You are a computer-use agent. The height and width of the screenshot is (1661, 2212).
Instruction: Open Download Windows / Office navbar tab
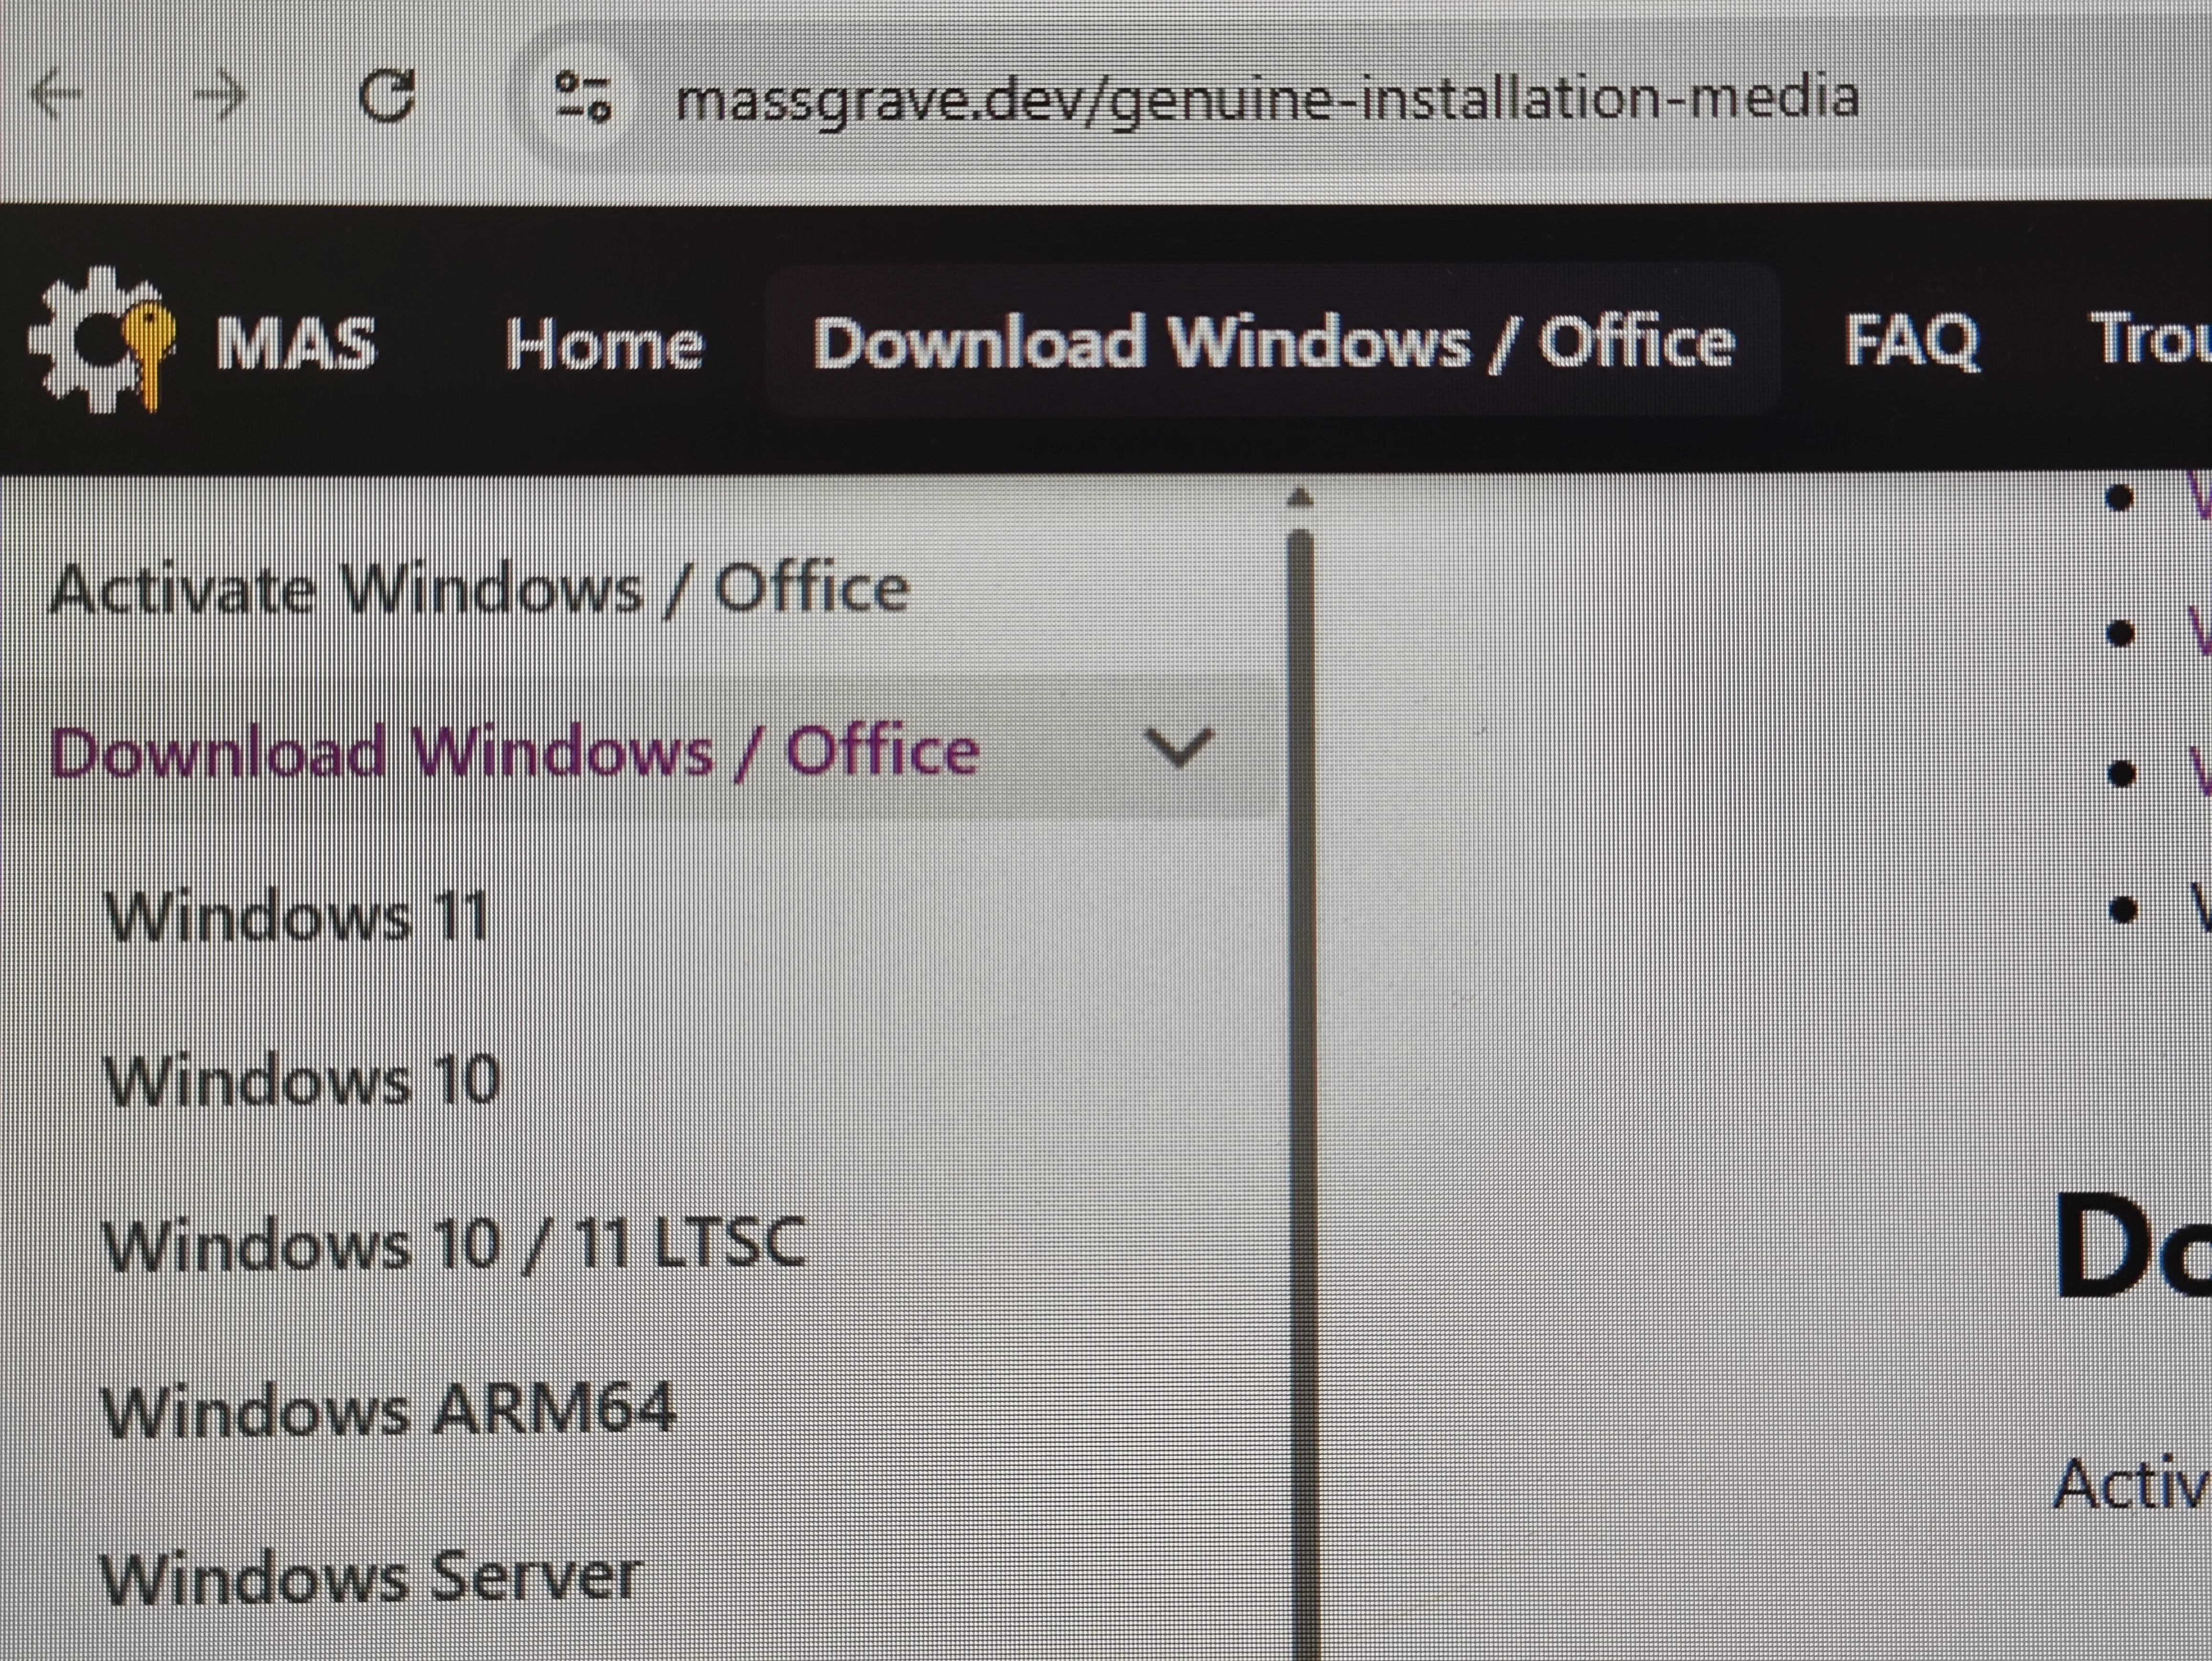[1272, 342]
